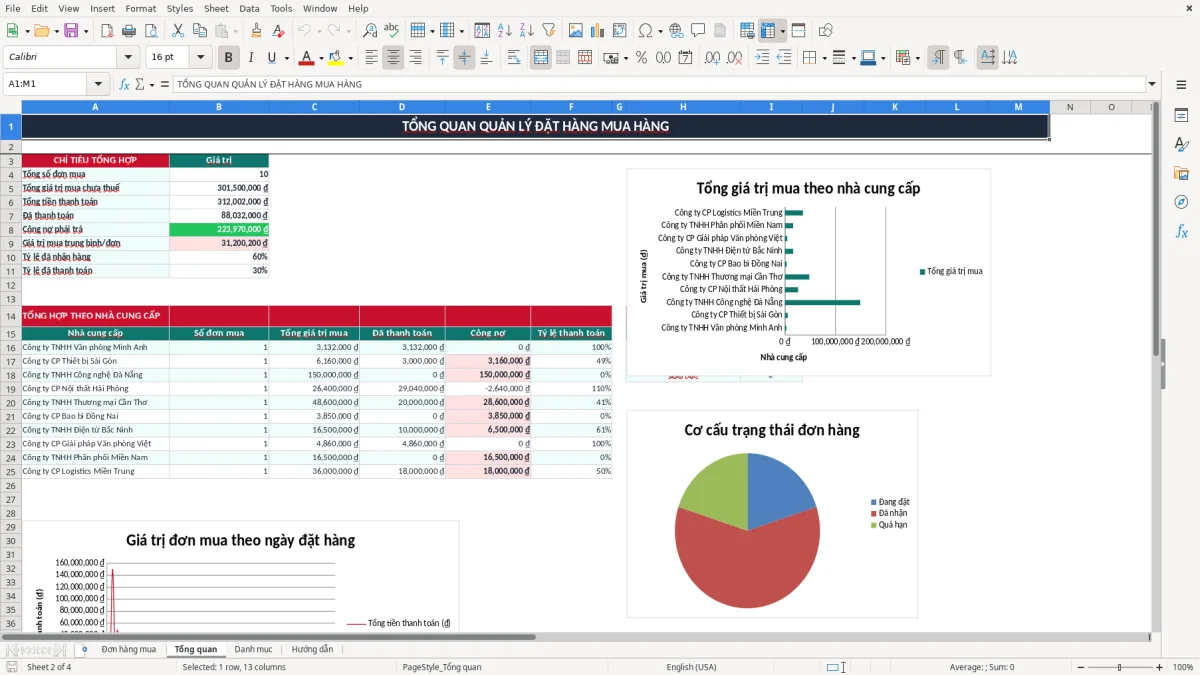Click the 100% zoom level
Screen dimensions: 1200x675
coord(1183,667)
